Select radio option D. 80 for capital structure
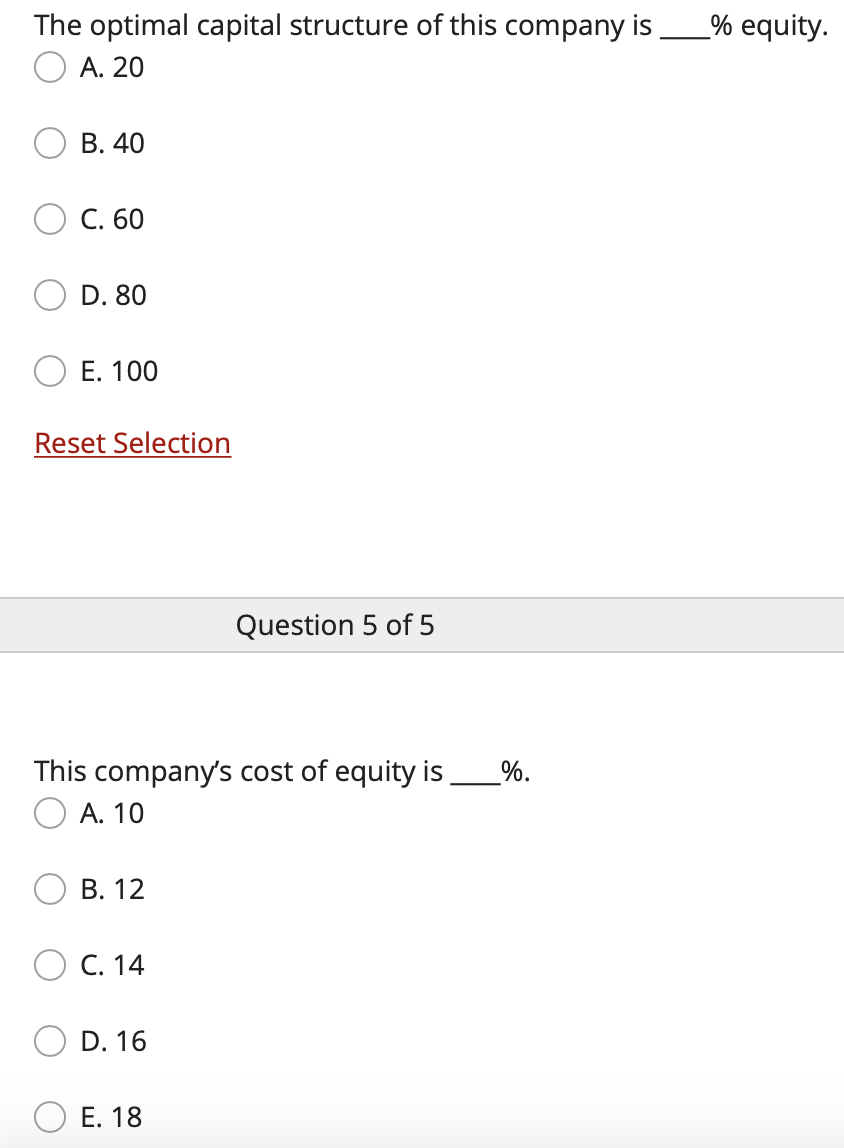Screen dimensions: 844x1148 click(x=49, y=295)
